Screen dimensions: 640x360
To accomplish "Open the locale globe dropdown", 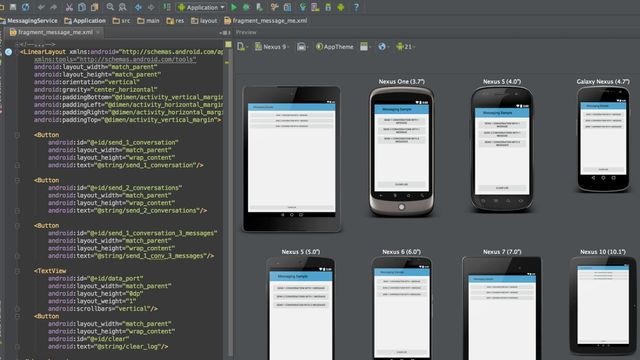I will pyautogui.click(x=383, y=47).
